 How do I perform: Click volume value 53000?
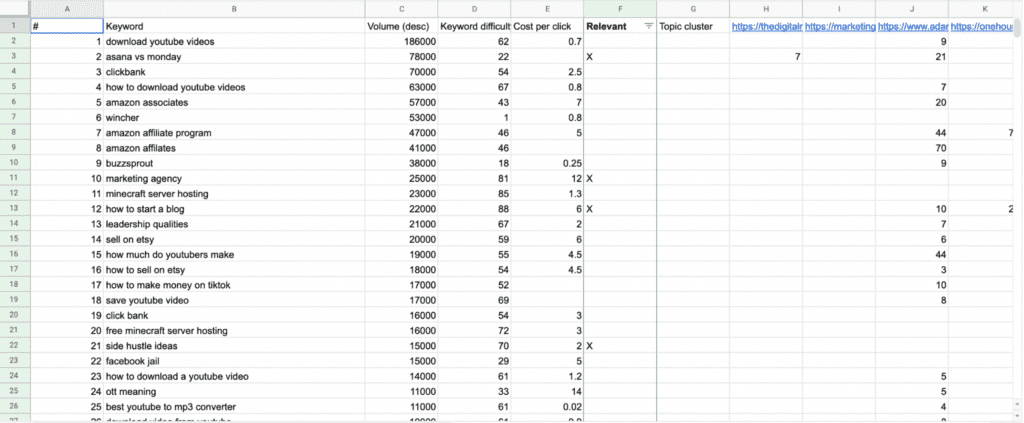[423, 118]
